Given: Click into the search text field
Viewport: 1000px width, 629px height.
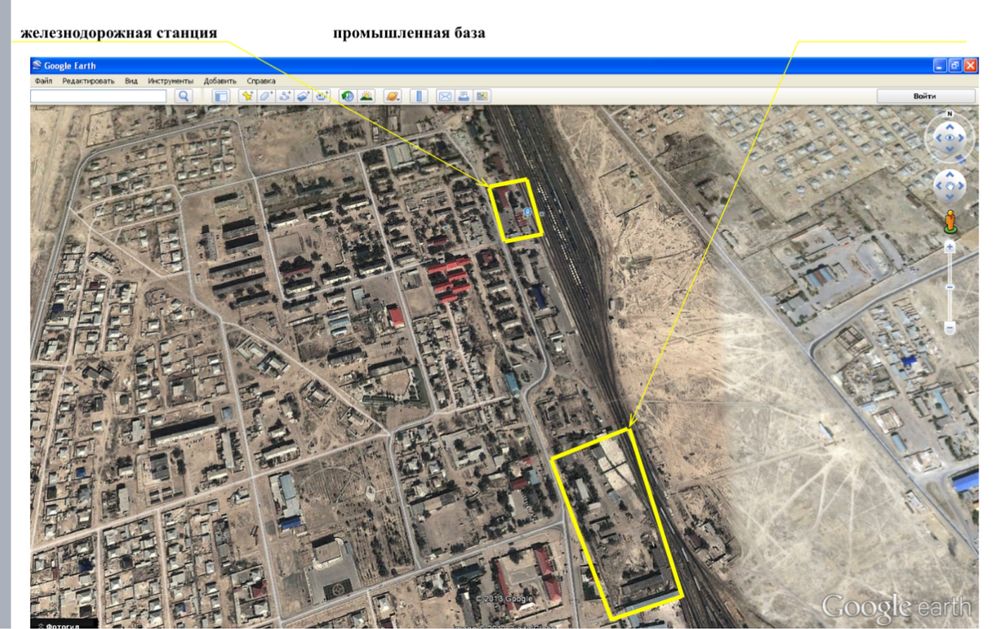Looking at the screenshot, I should pos(99,96).
